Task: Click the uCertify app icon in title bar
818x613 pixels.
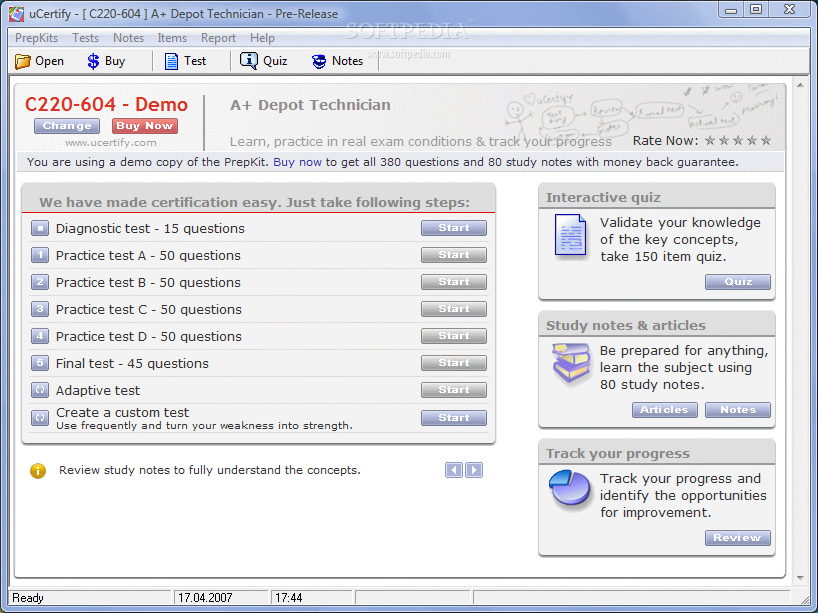Action: pos(16,14)
